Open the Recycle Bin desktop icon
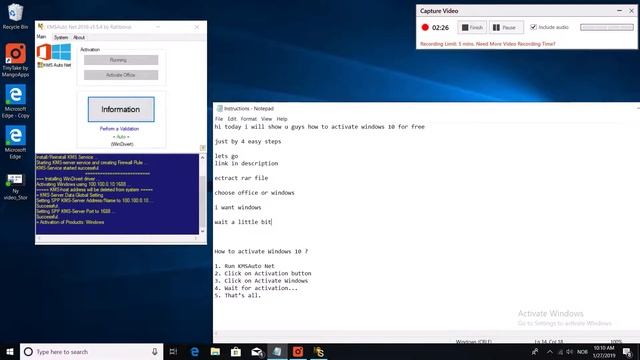Viewport: 640px width, 360px height. tap(16, 16)
